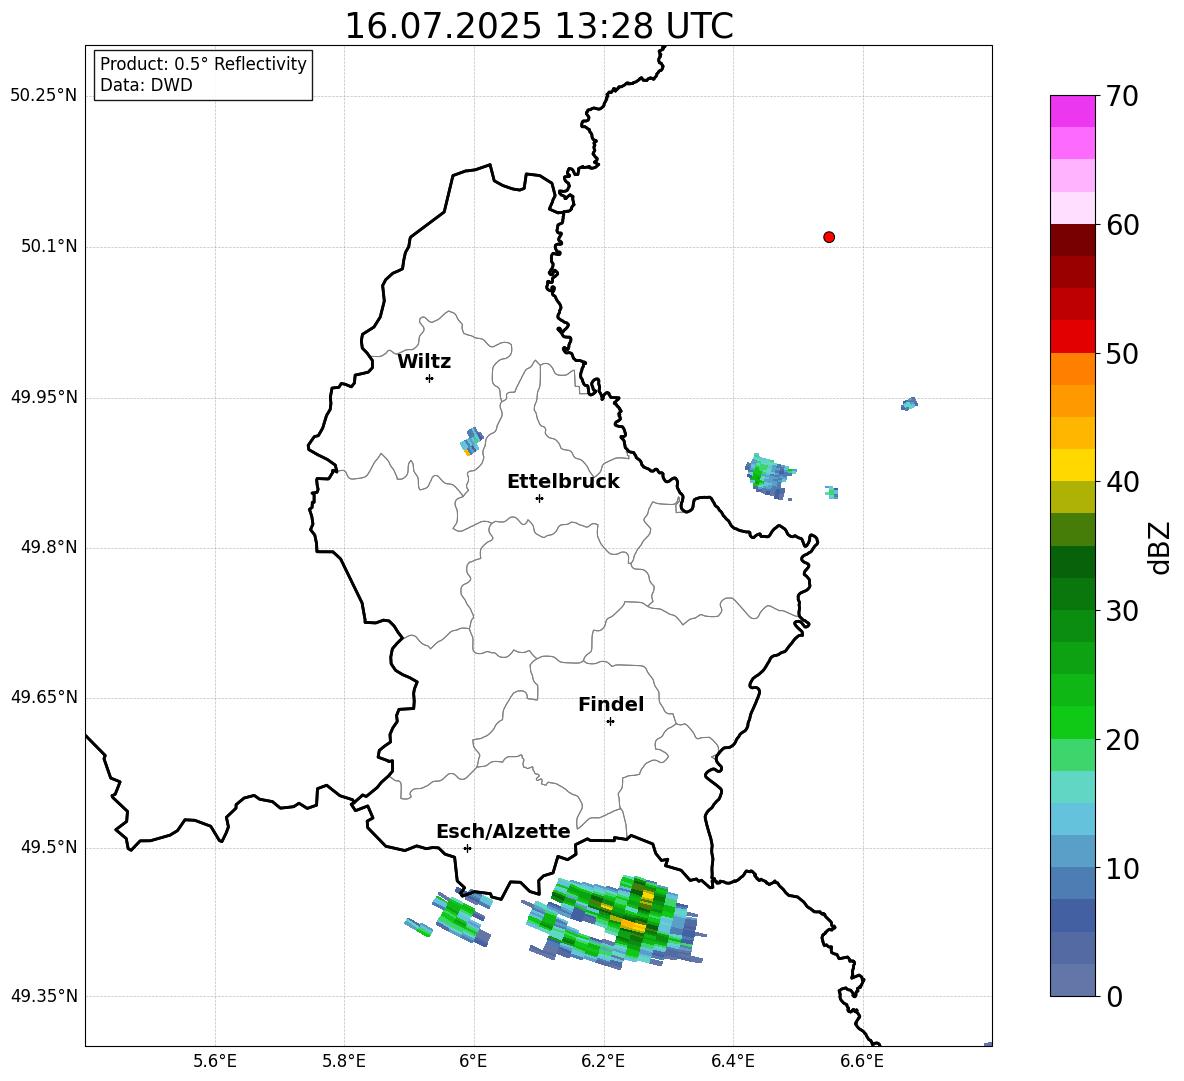Click the 49.95°N latitude label
1184x1081 pixels.
[44, 397]
